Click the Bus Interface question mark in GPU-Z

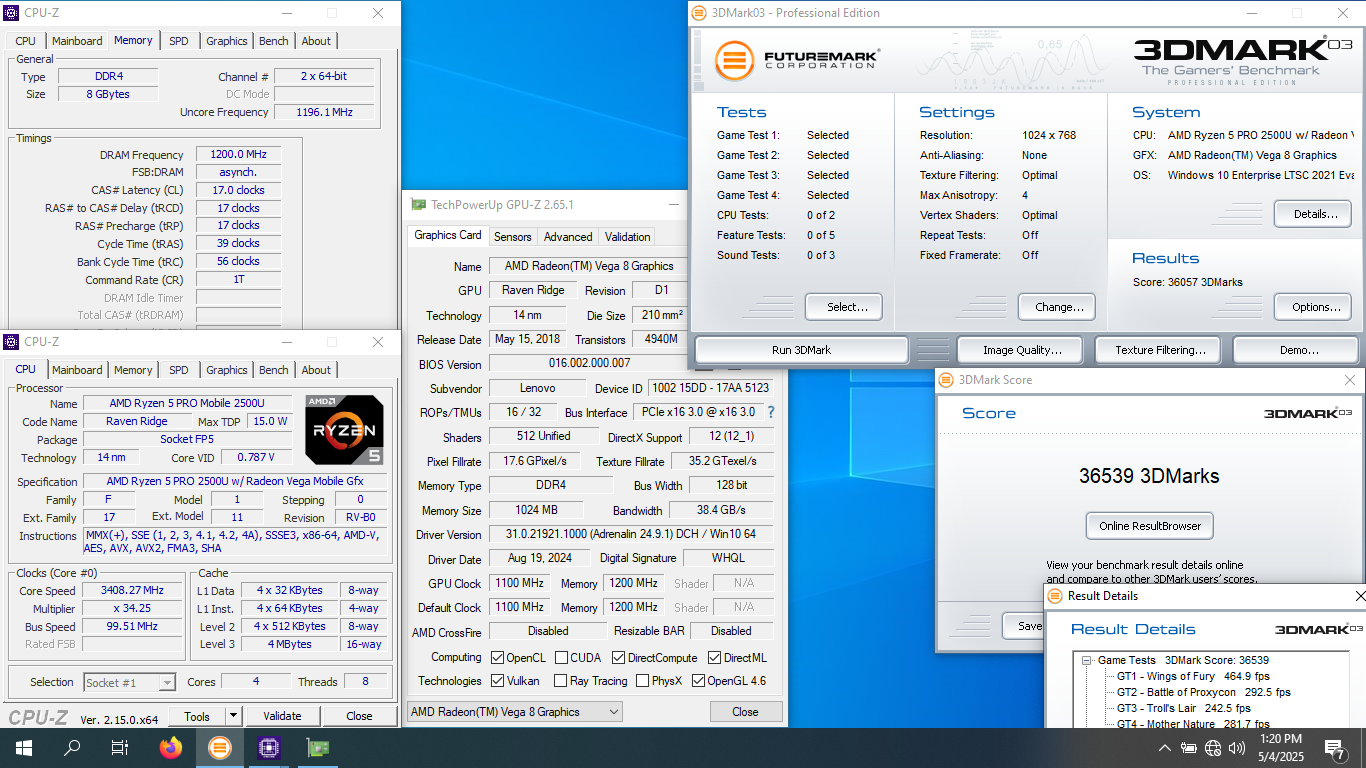pos(771,412)
